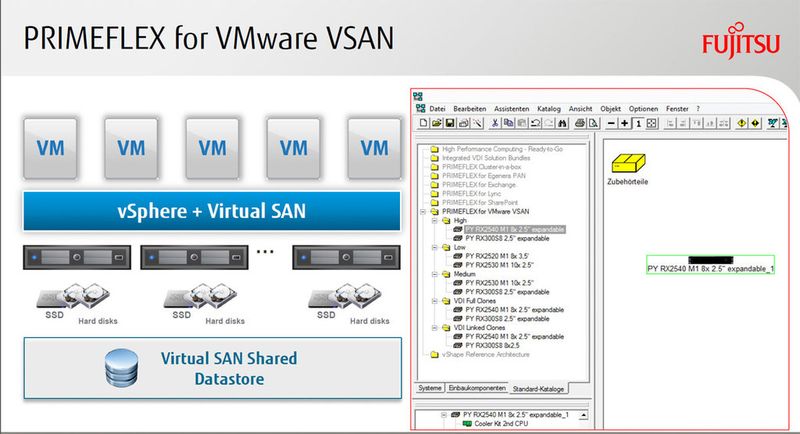The image size is (800, 434).
Task: Collapse the High folder in tree
Action: (435, 221)
